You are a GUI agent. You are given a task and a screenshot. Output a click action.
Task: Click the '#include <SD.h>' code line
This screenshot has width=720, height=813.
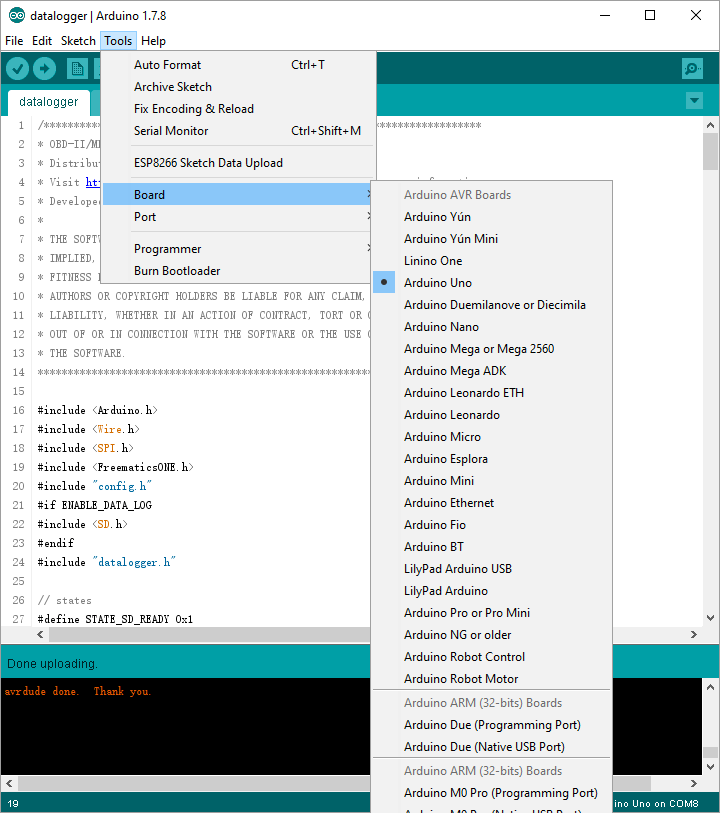tap(82, 524)
